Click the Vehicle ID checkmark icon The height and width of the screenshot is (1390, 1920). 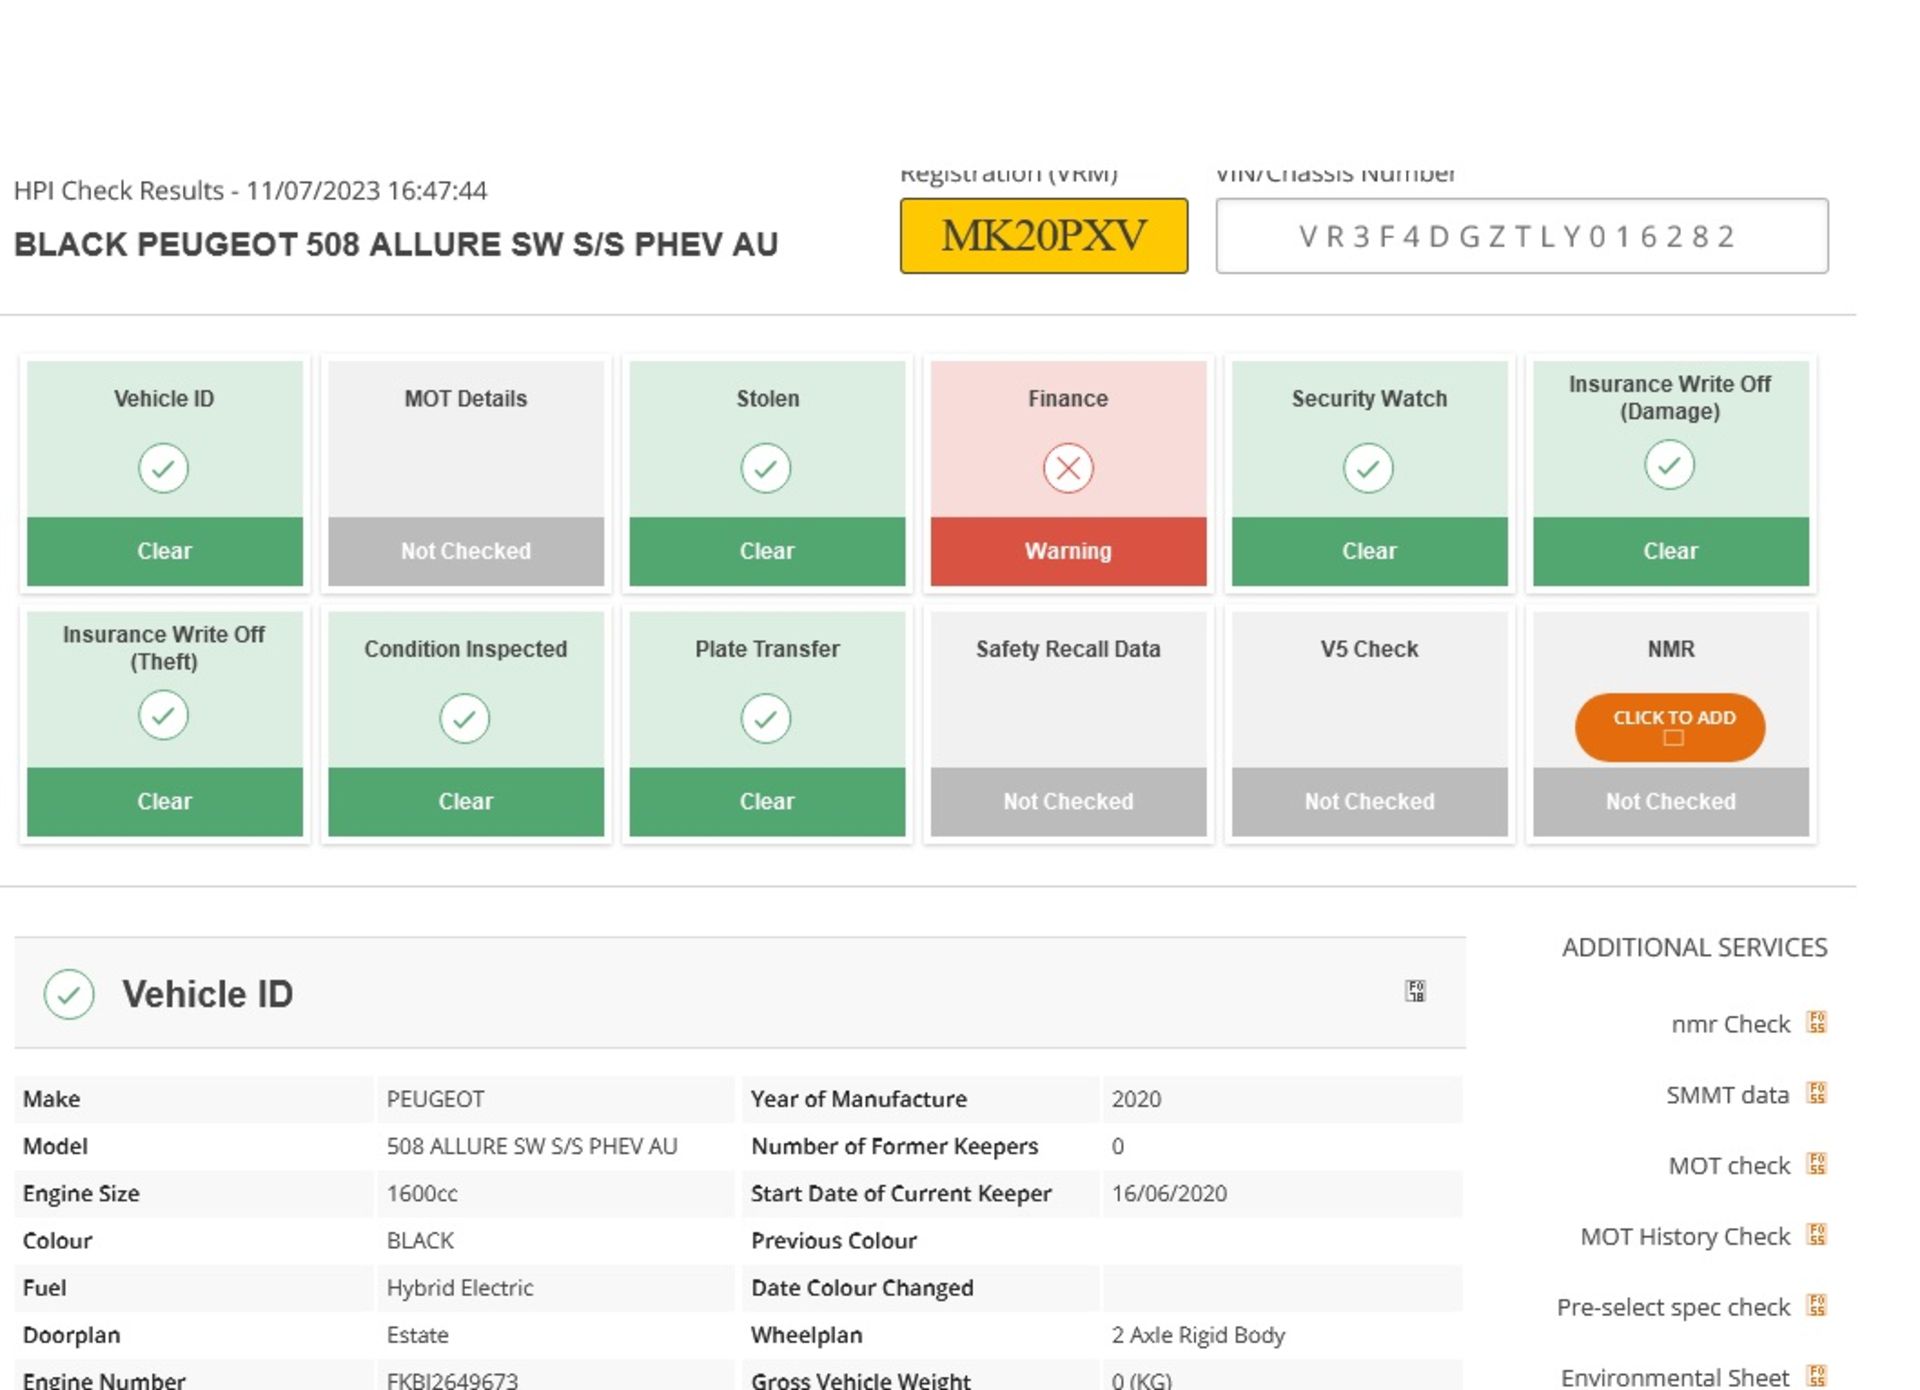point(162,467)
